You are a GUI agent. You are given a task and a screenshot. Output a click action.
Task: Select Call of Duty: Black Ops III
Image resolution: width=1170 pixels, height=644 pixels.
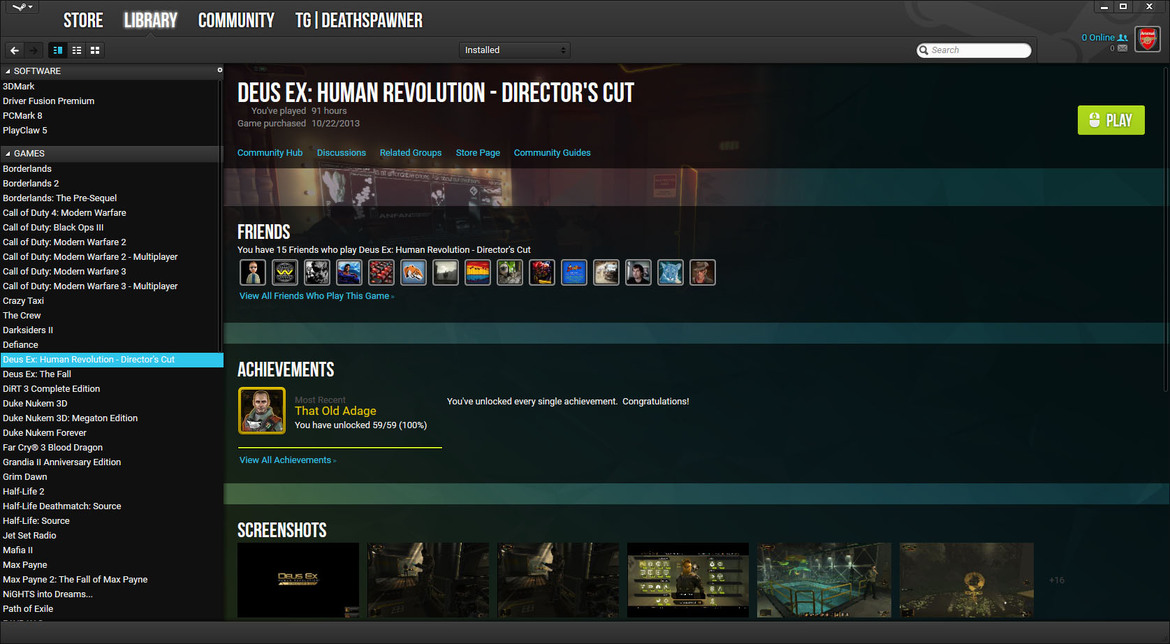(x=111, y=228)
